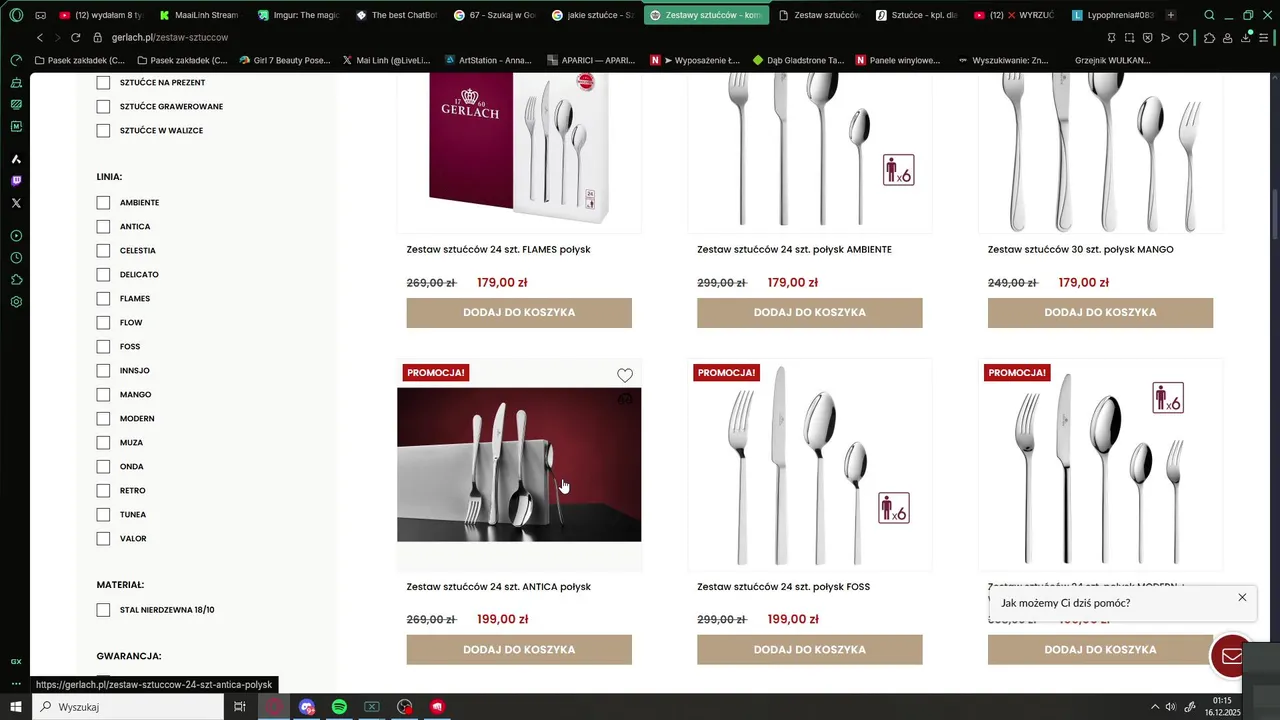This screenshot has height=720, width=1280.
Task: Reload the gerlach.pl page
Action: click(75, 37)
